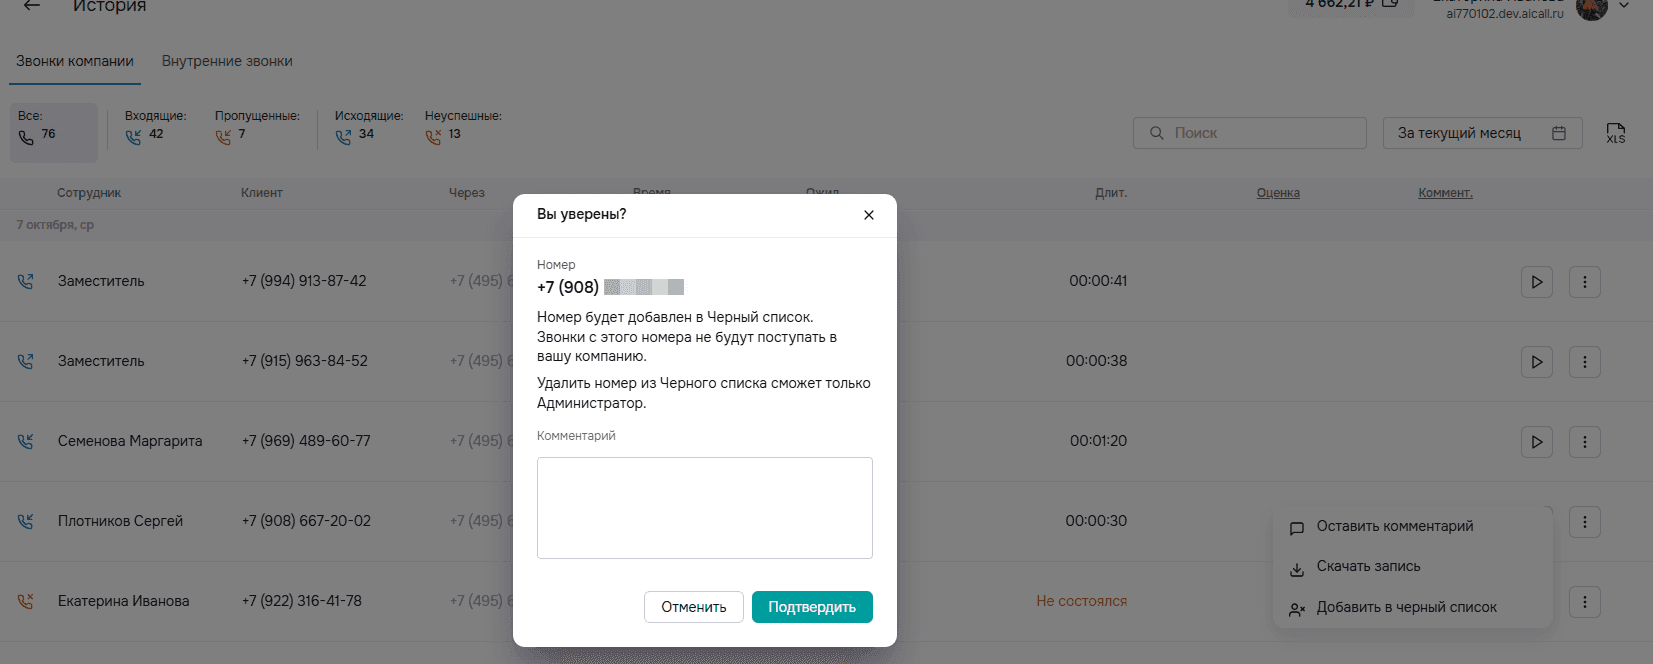
Task: Click the Поиск search field
Action: click(x=1250, y=133)
